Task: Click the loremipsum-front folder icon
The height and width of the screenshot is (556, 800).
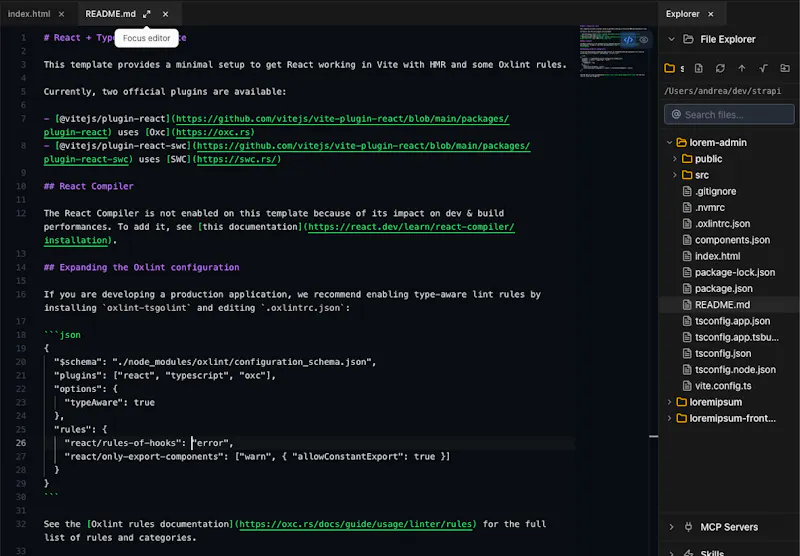Action: pyautogui.click(x=681, y=418)
